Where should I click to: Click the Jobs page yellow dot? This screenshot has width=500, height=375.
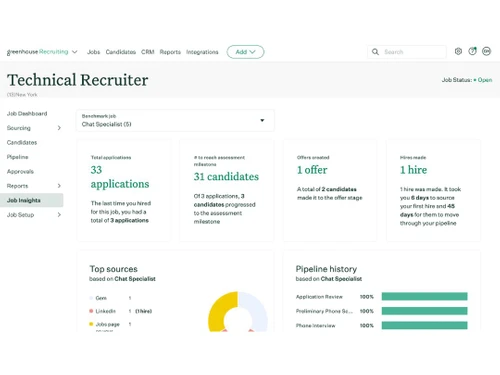91,324
